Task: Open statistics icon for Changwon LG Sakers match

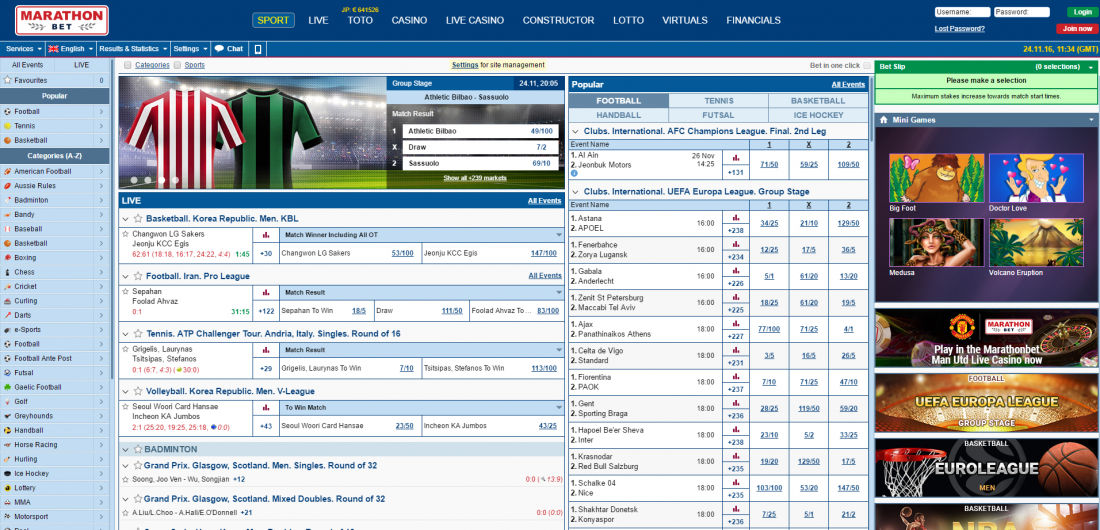Action: [x=266, y=234]
